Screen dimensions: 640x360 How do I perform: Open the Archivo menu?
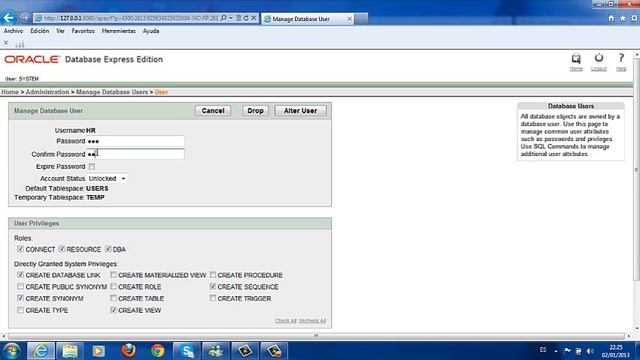(x=13, y=31)
